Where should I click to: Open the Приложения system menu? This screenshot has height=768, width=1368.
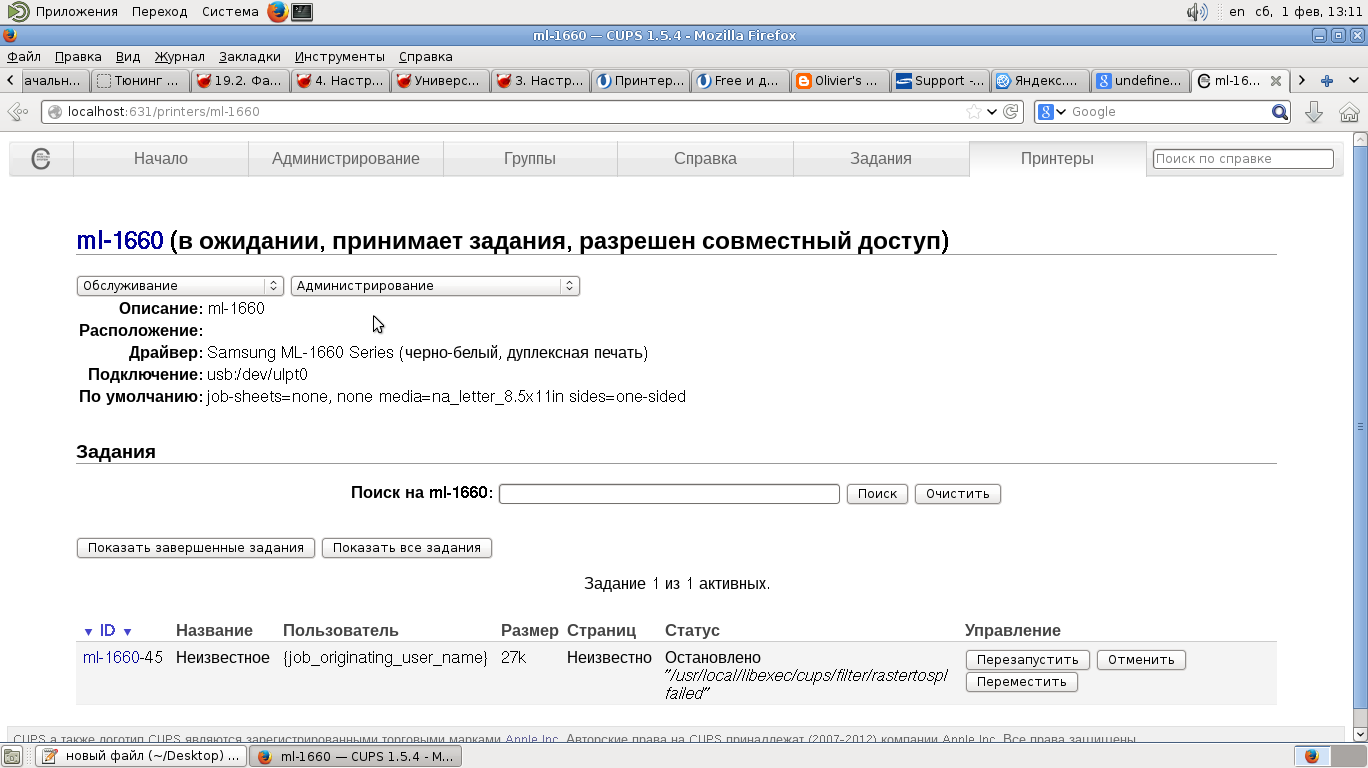point(77,12)
